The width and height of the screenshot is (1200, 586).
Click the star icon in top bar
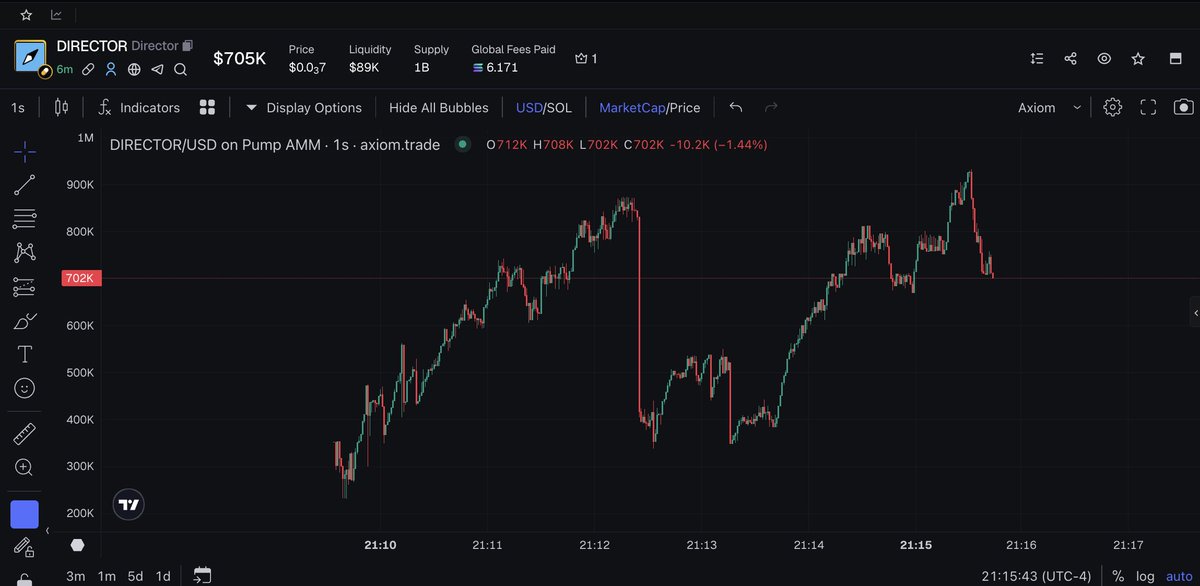[x=26, y=15]
